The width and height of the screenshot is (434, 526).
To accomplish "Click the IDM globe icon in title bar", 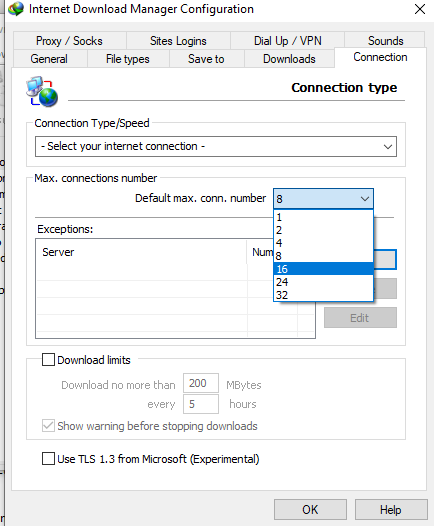I will click(x=16, y=9).
